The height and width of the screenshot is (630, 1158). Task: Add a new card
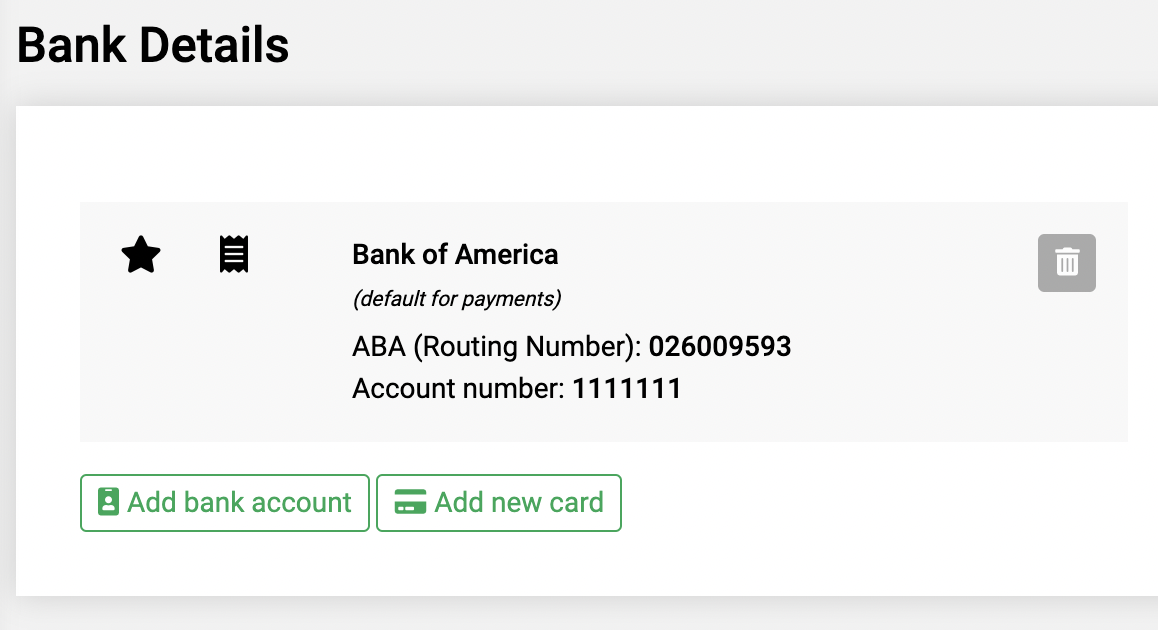pyautogui.click(x=499, y=503)
